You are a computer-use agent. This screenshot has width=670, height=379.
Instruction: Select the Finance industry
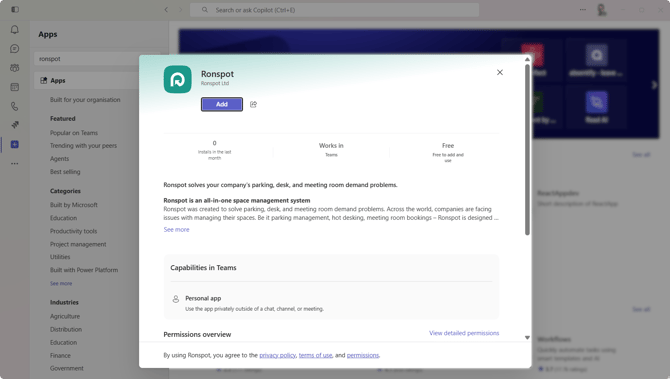(60, 355)
